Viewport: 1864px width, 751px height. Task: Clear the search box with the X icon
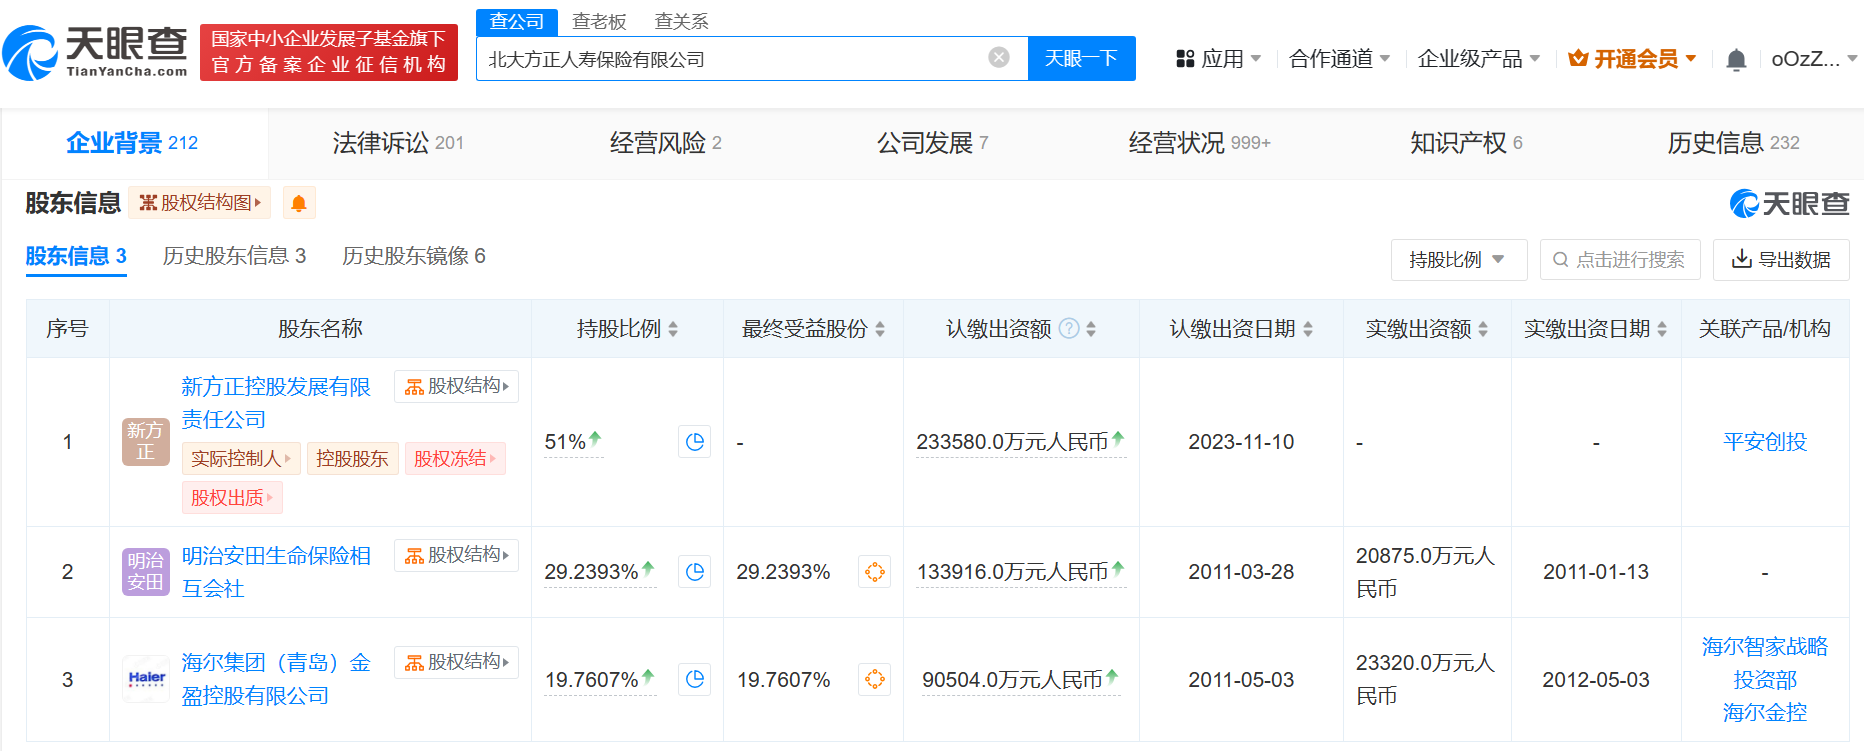coord(998,58)
